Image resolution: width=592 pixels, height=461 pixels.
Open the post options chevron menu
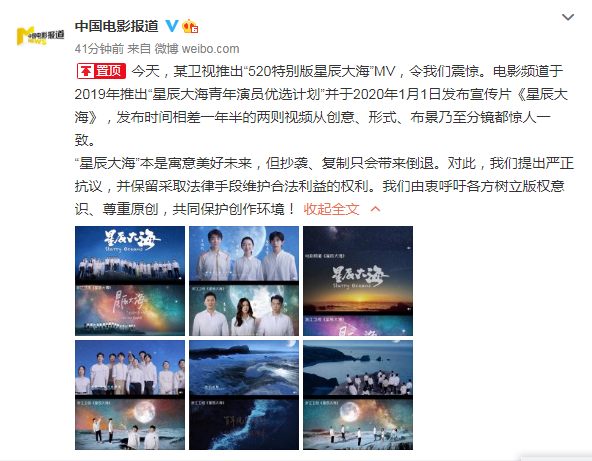click(x=568, y=17)
